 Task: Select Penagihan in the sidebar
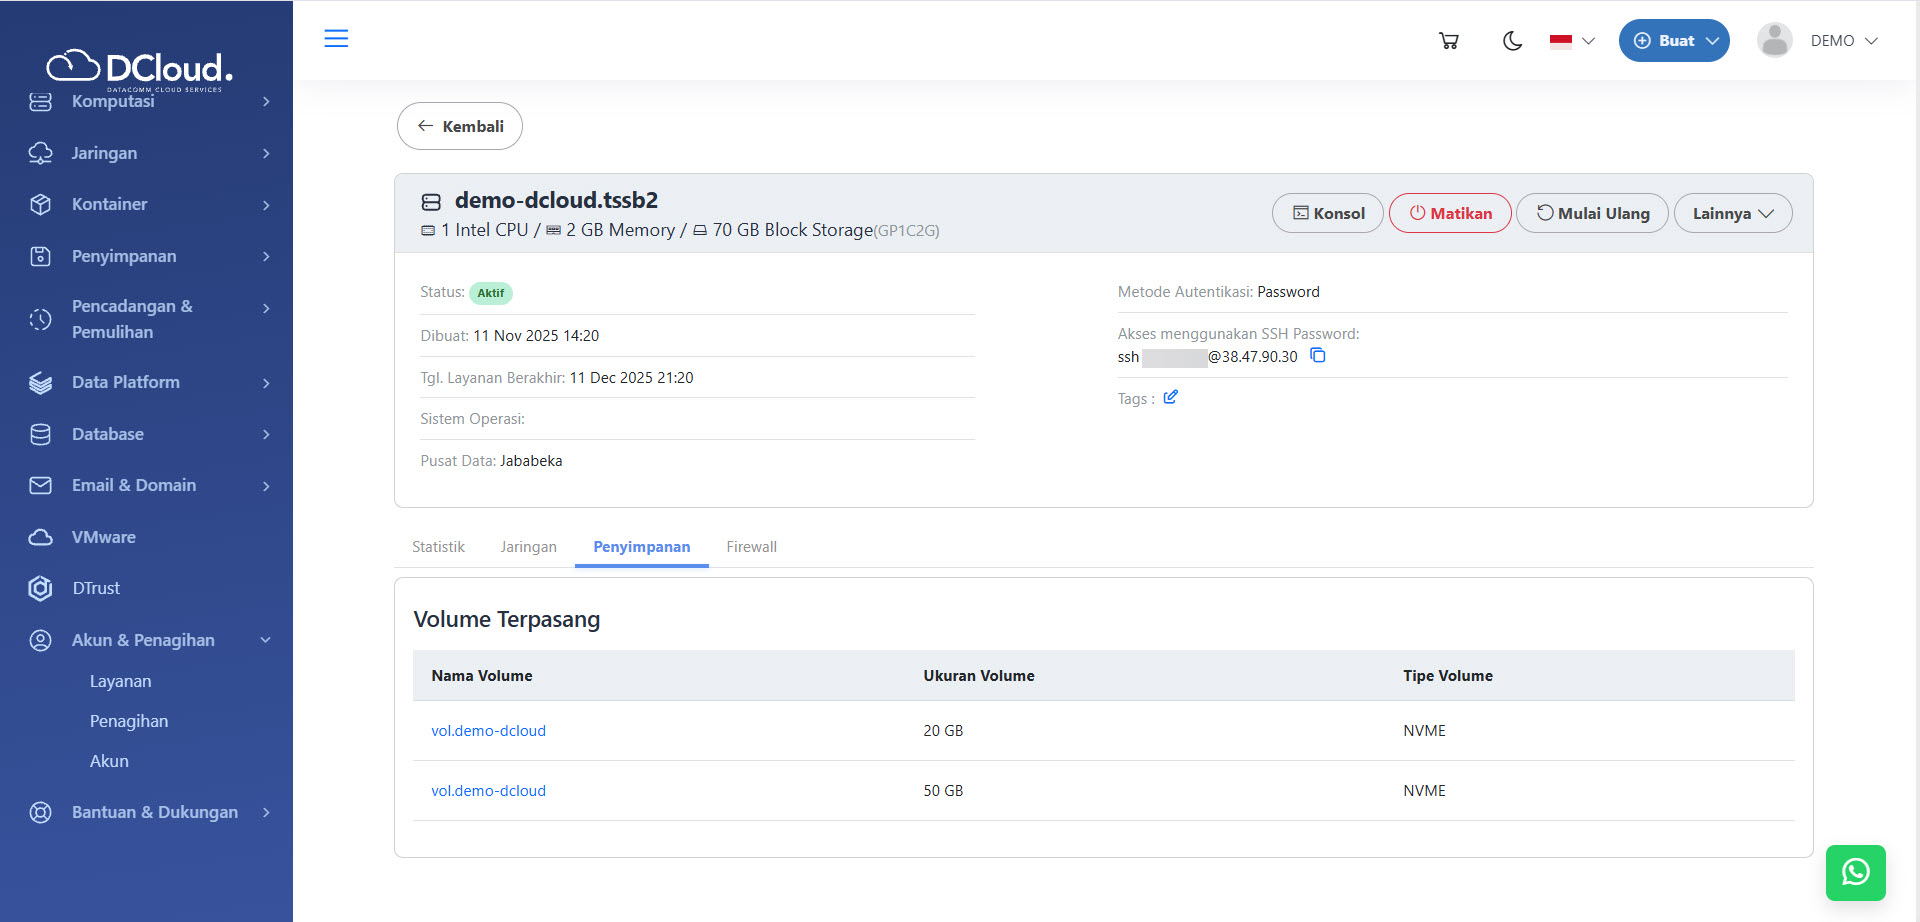click(129, 721)
